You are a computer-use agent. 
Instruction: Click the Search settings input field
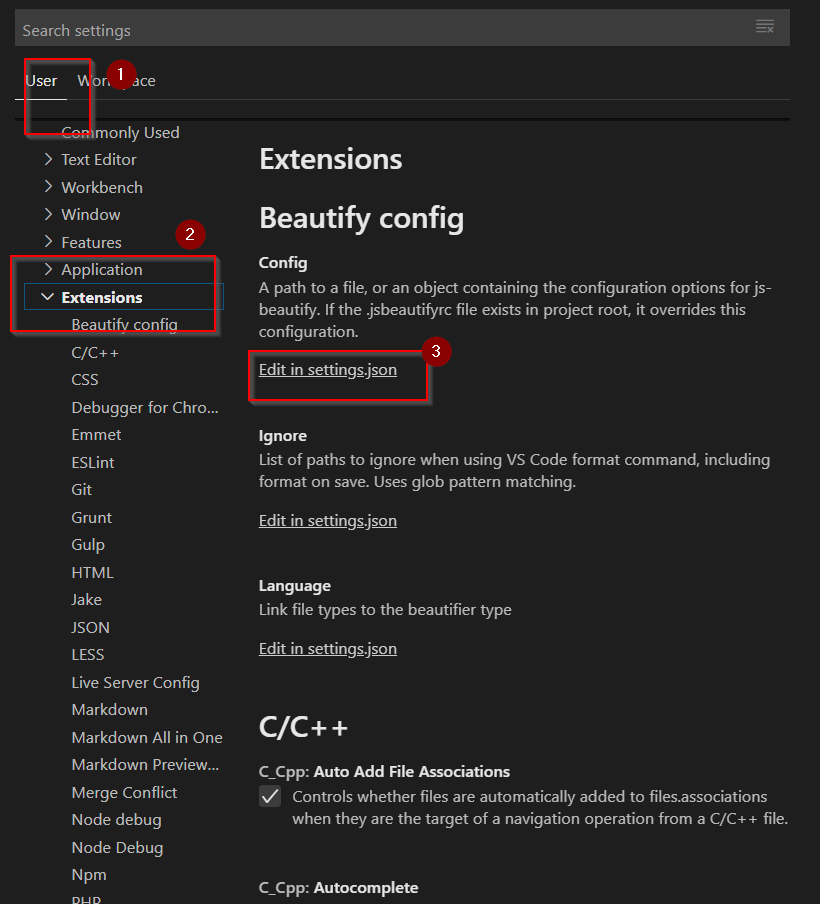(300, 27)
